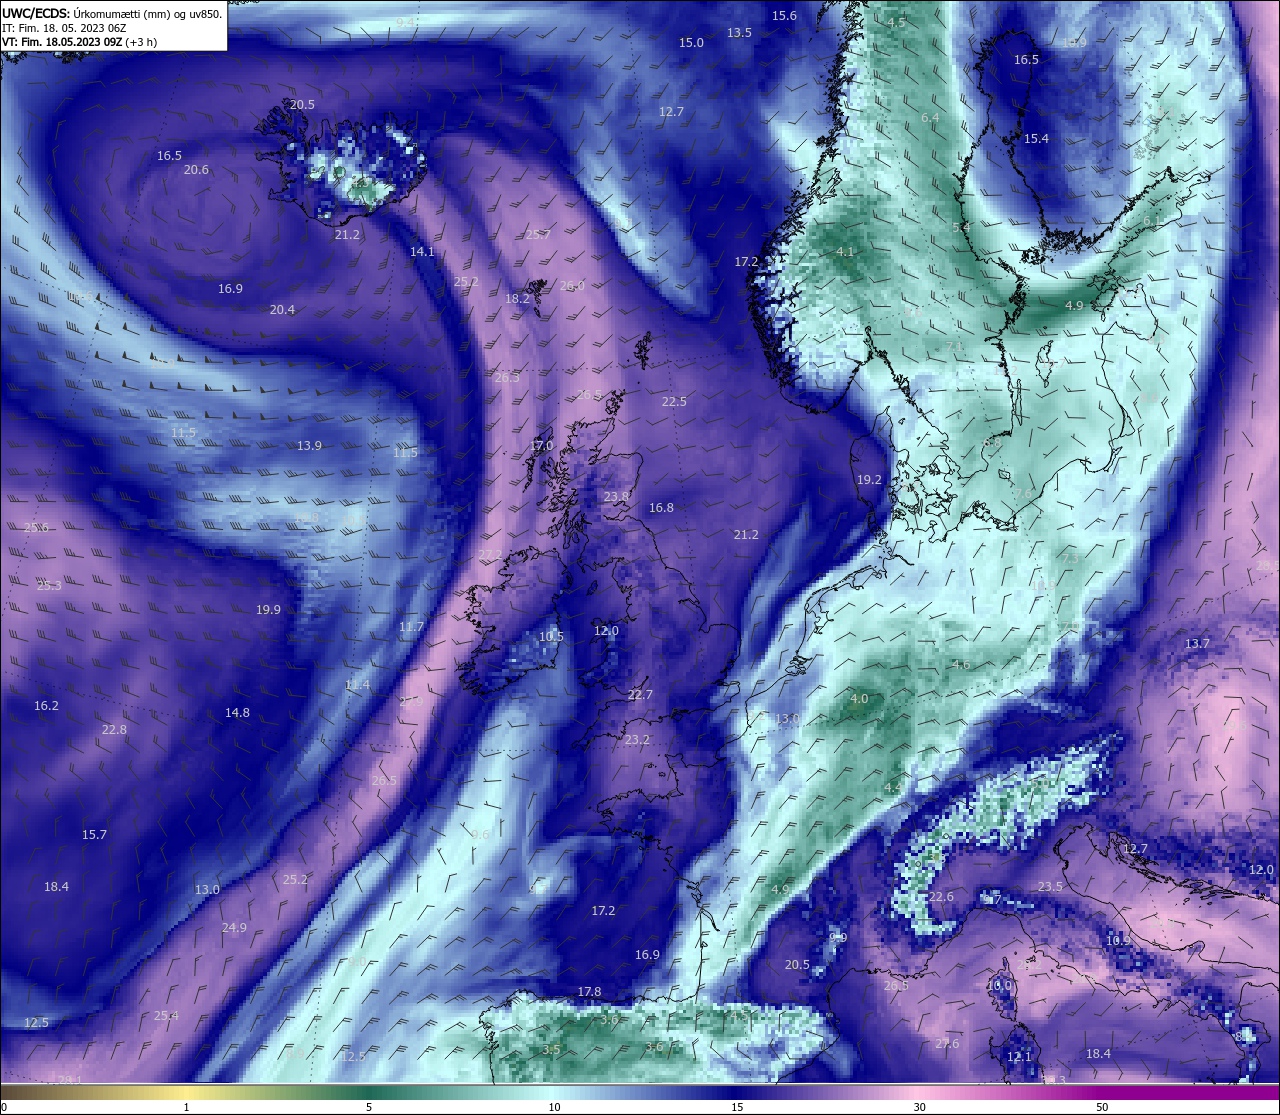
Task: Click the 27.6 value in the Mediterranean
Action: pyautogui.click(x=947, y=1044)
